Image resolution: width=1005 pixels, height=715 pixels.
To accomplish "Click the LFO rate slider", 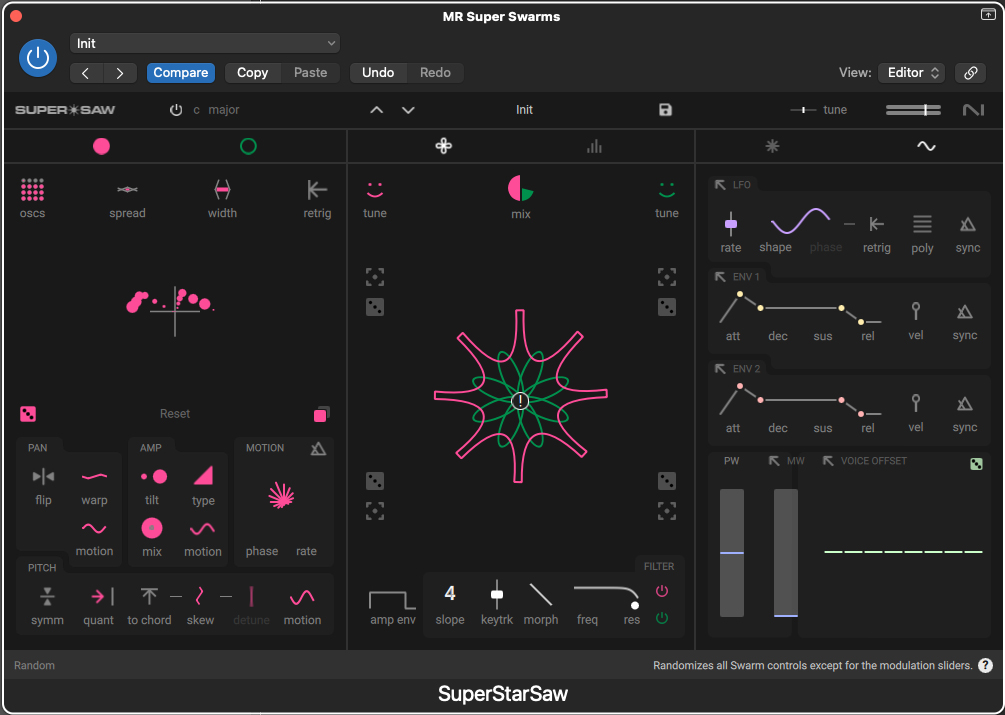I will click(731, 224).
